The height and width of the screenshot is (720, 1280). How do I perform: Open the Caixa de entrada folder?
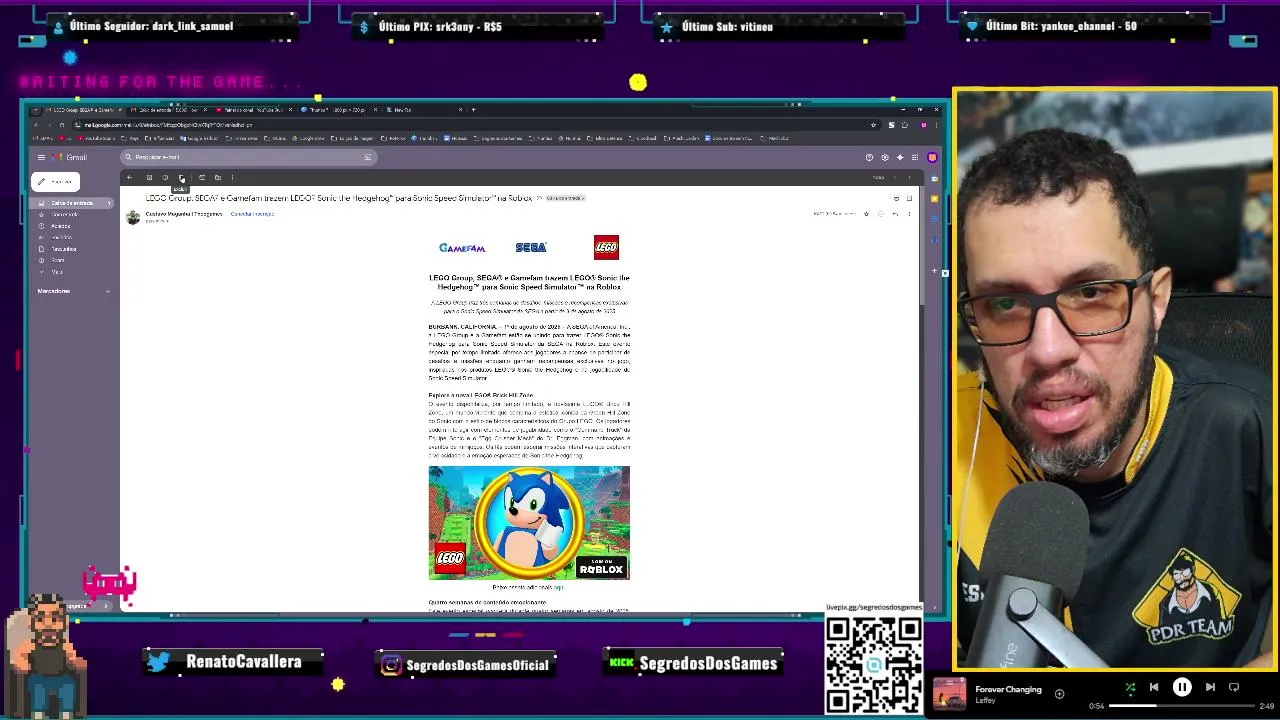coord(72,203)
